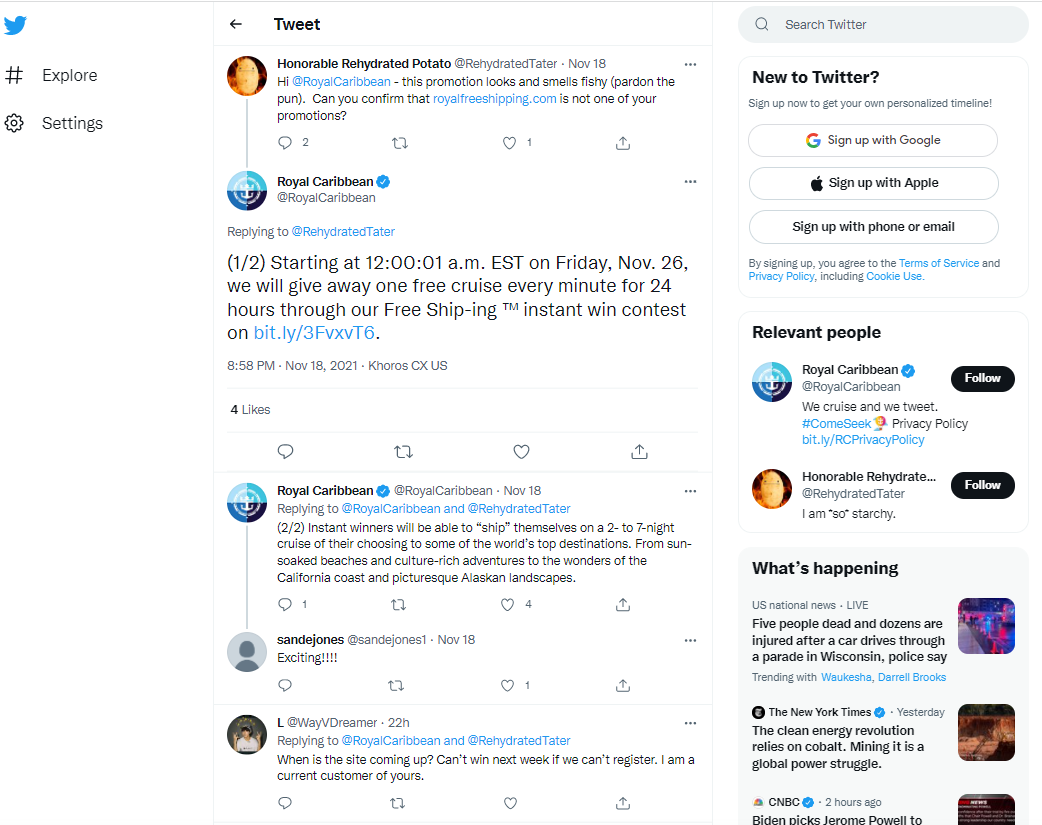Follow Royal Caribbean in Relevant people
The height and width of the screenshot is (825, 1042).
point(982,378)
